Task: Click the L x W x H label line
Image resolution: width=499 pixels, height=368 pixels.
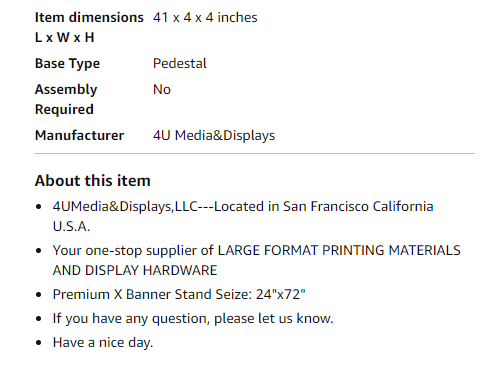Action: tap(65, 38)
